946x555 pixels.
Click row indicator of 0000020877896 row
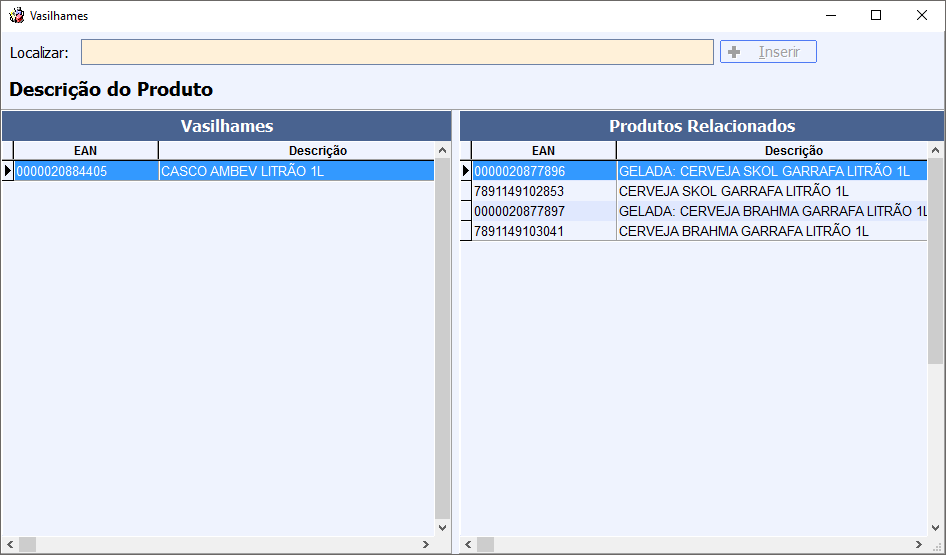(466, 171)
